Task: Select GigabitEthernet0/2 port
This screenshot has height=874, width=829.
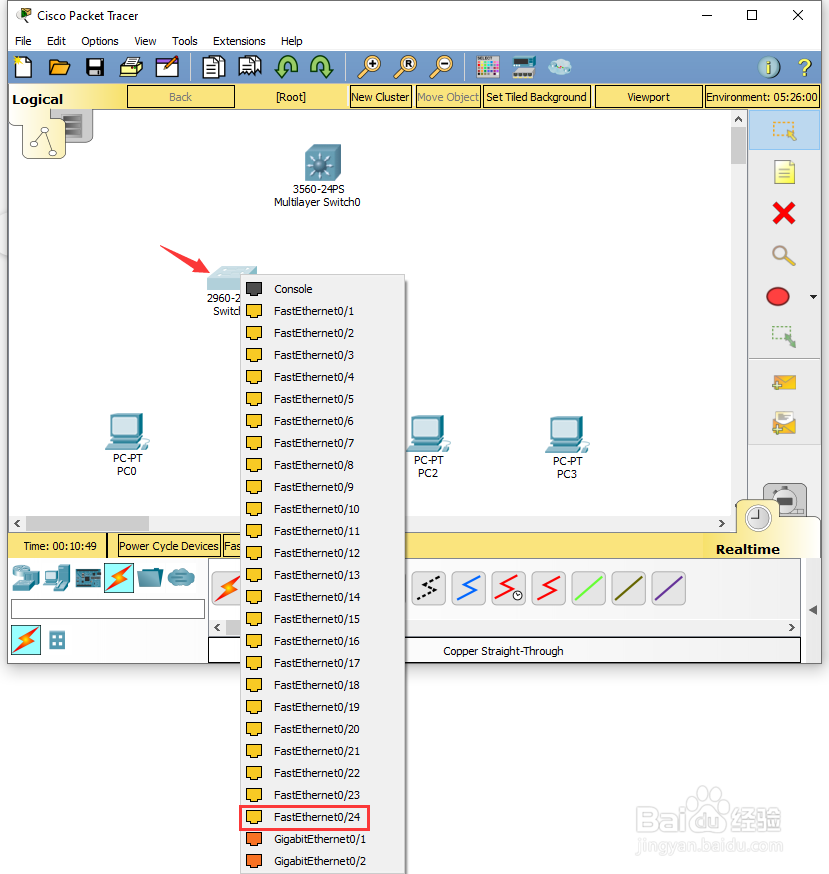Action: click(x=323, y=861)
